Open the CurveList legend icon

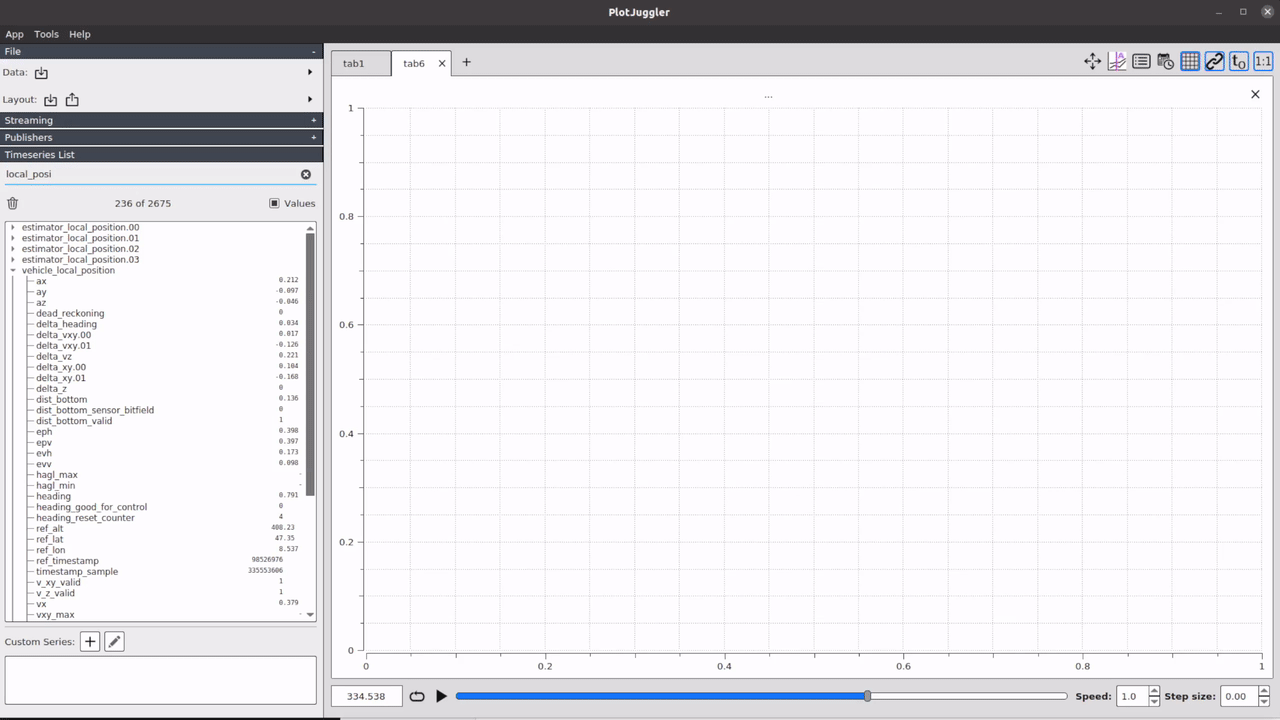click(x=1141, y=61)
